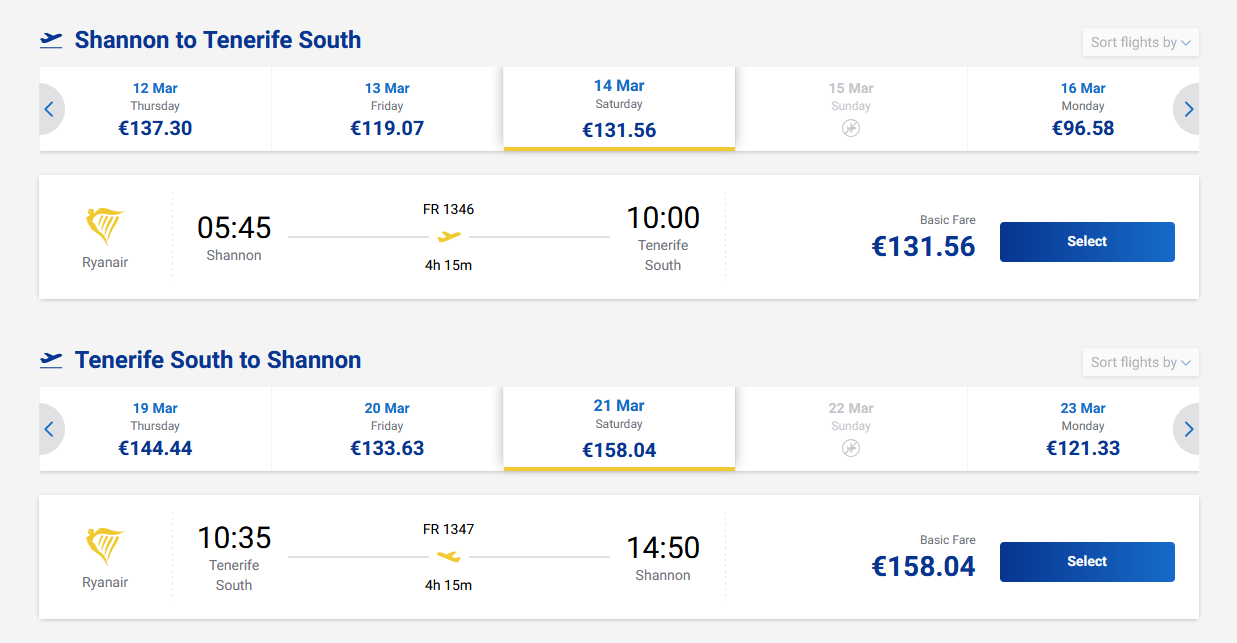Click the Ryanair logo on flight FR 1346

[x=105, y=228]
